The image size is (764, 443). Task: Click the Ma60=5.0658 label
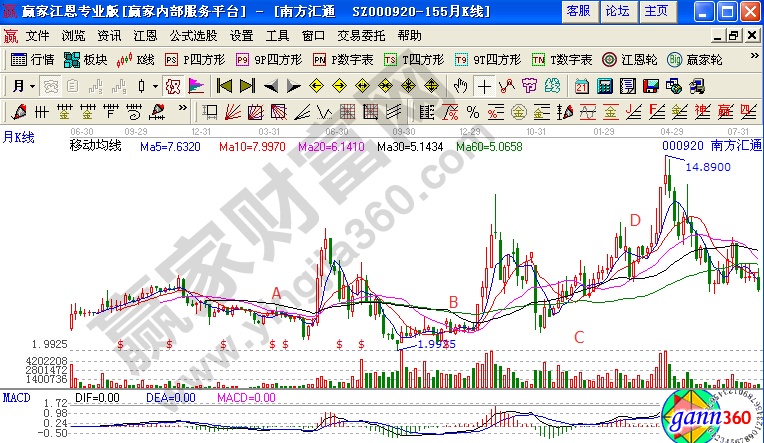point(489,147)
